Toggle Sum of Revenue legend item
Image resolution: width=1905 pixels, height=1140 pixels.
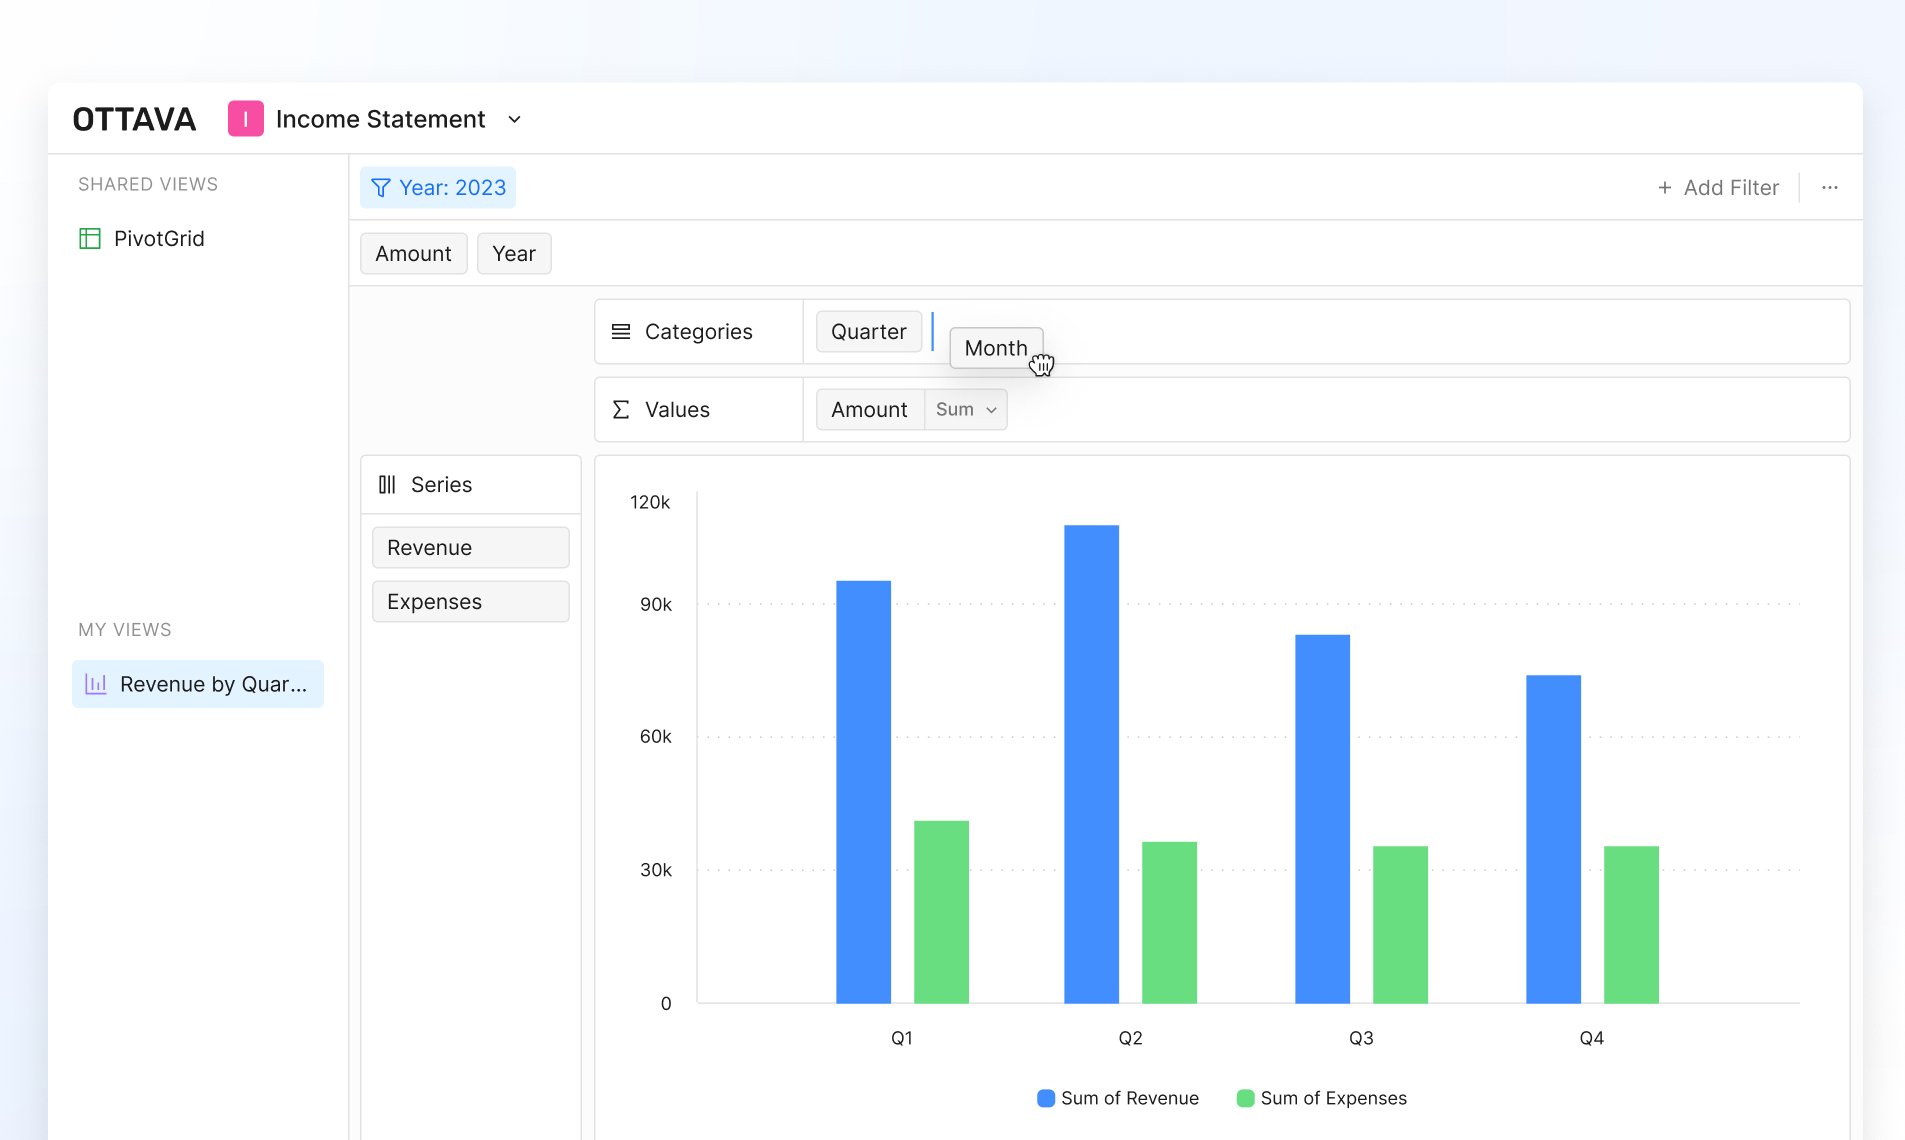(1118, 1098)
